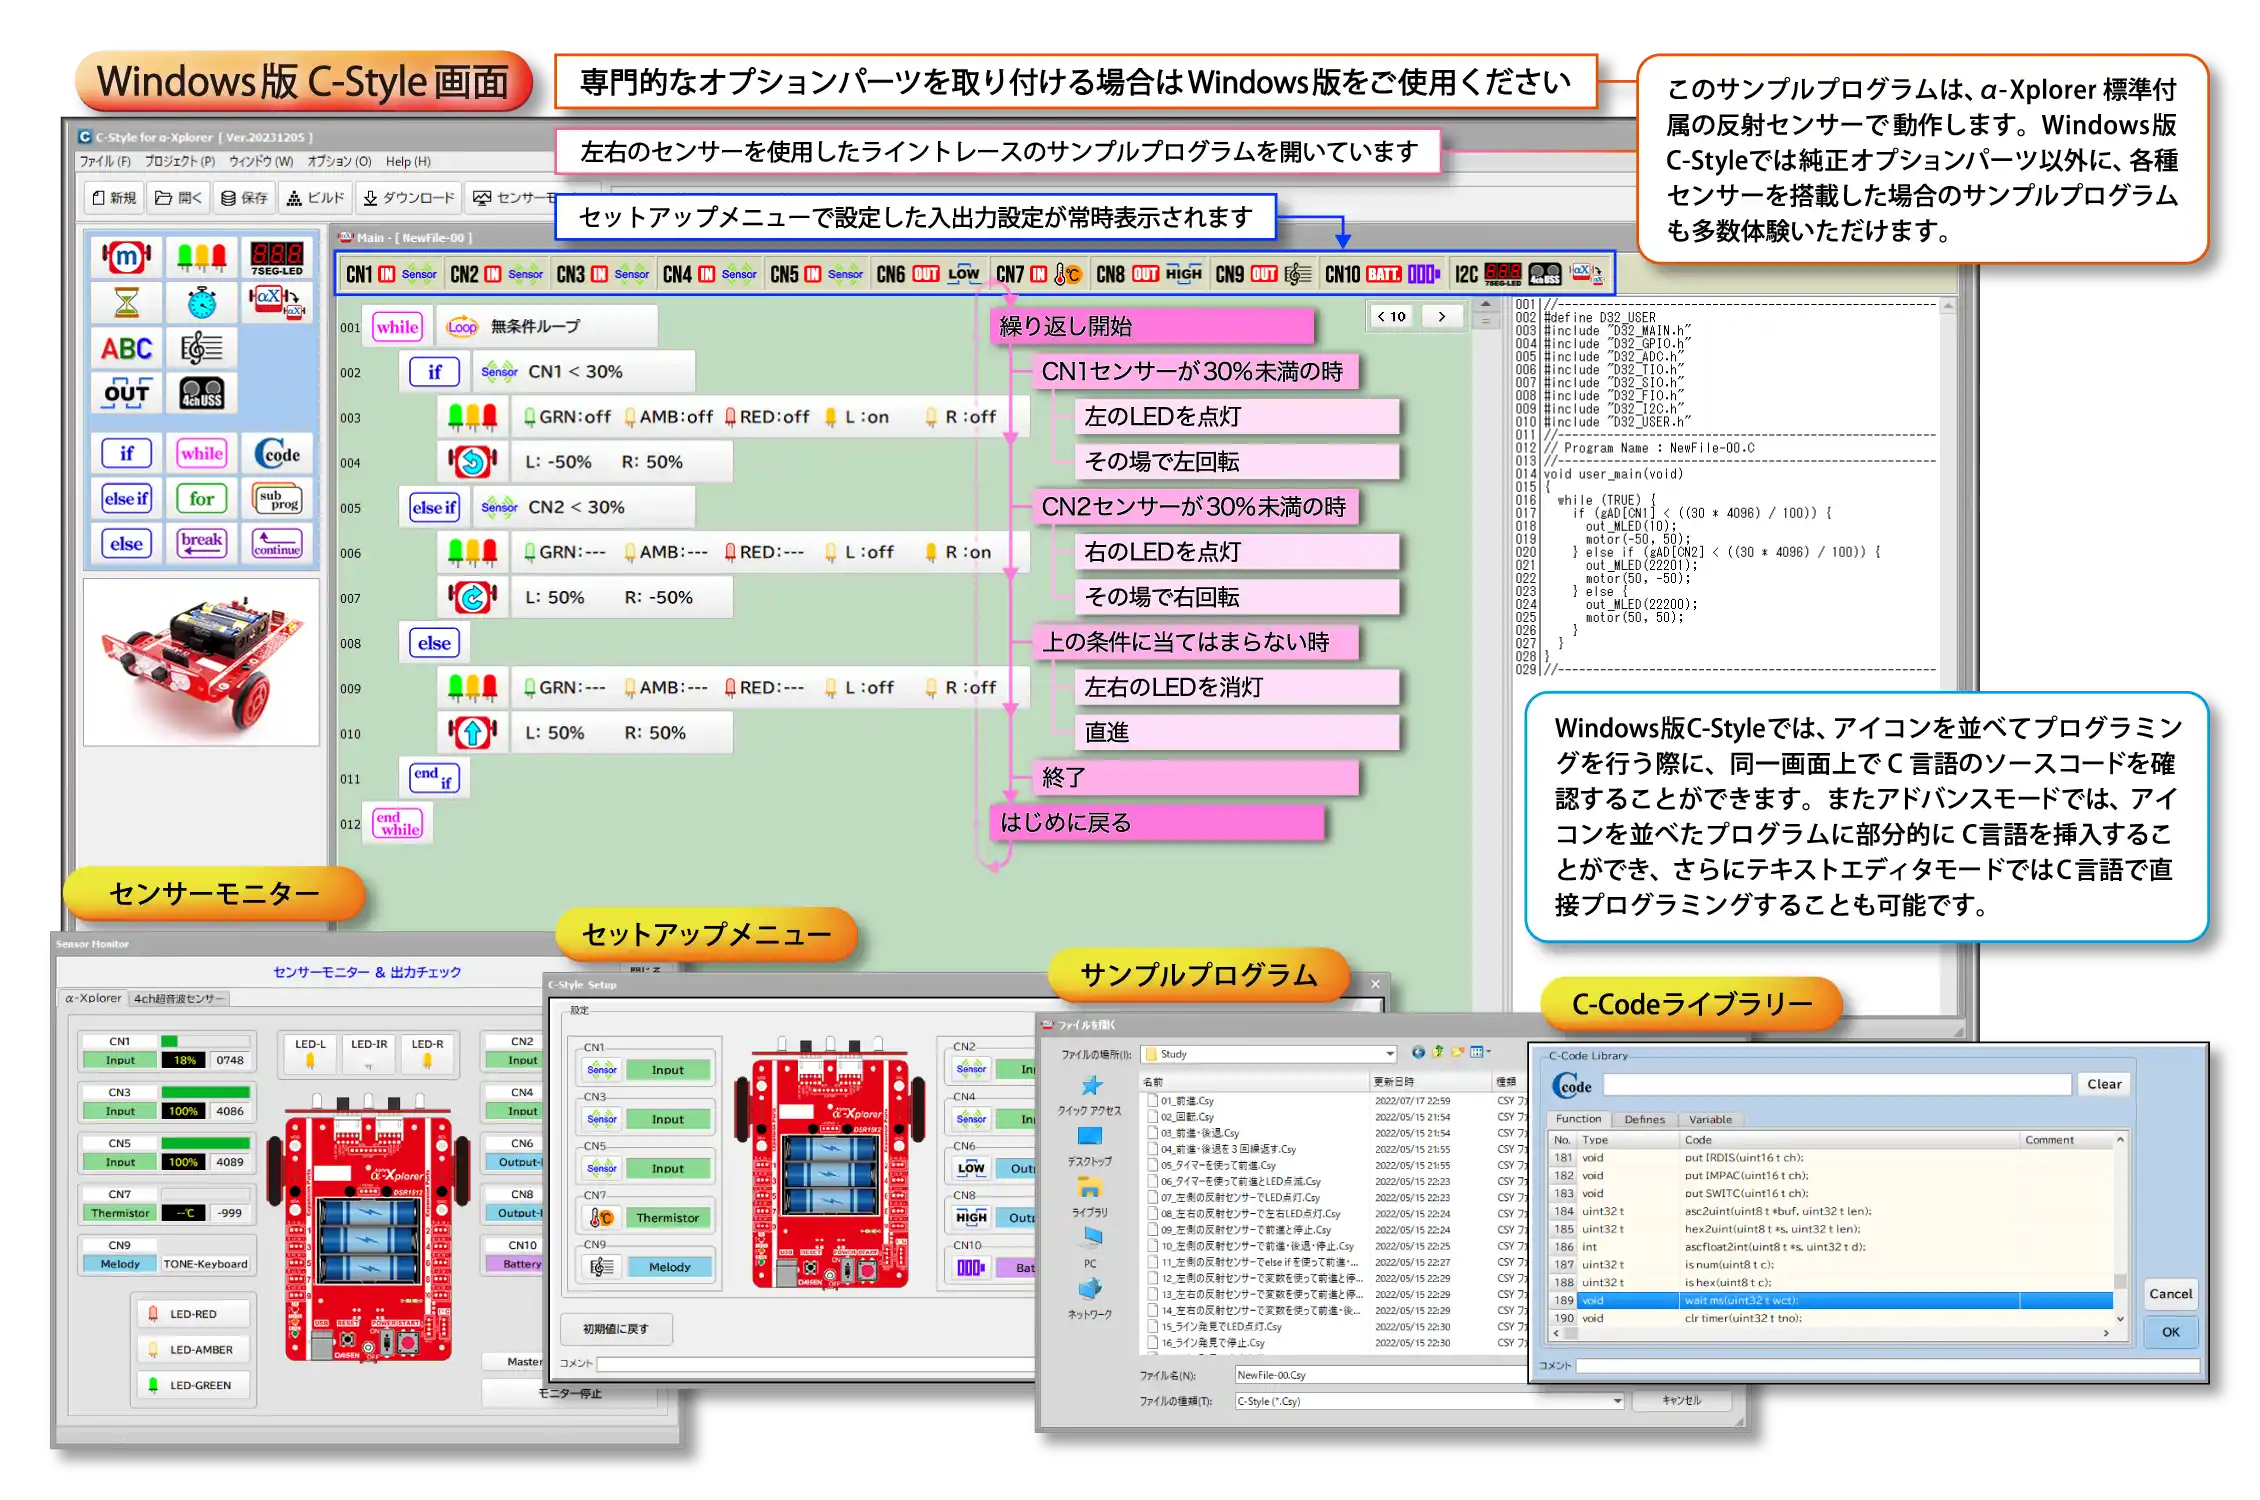Click OK in the C-Code Library
This screenshot has width=2260, height=1500.
point(2170,1332)
